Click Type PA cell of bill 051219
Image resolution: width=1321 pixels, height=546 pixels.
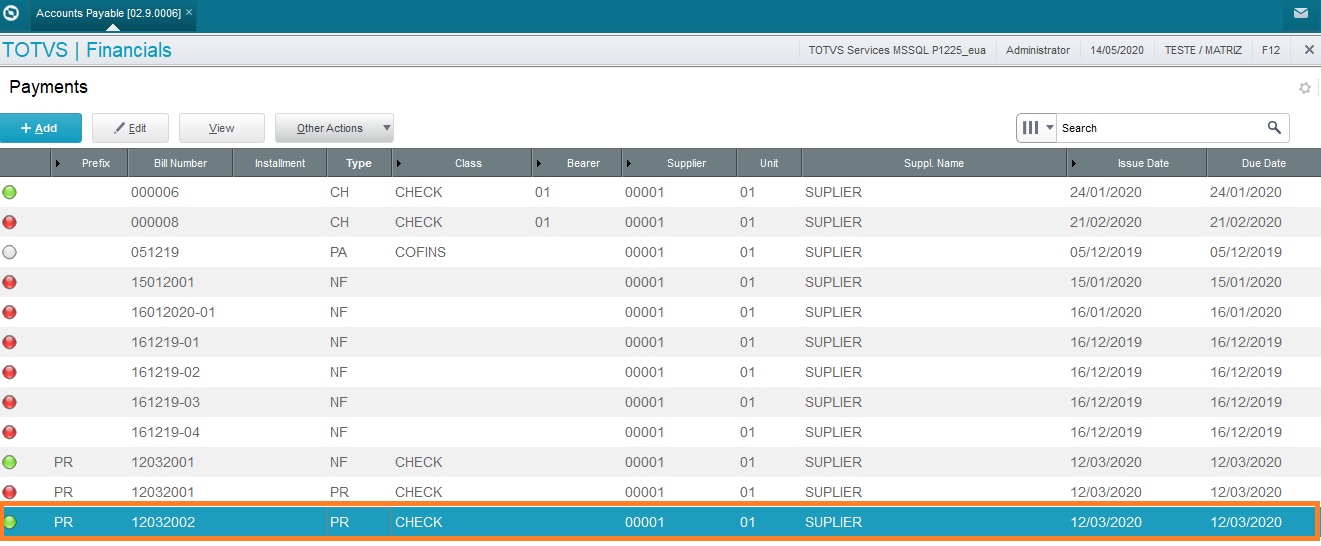point(339,252)
